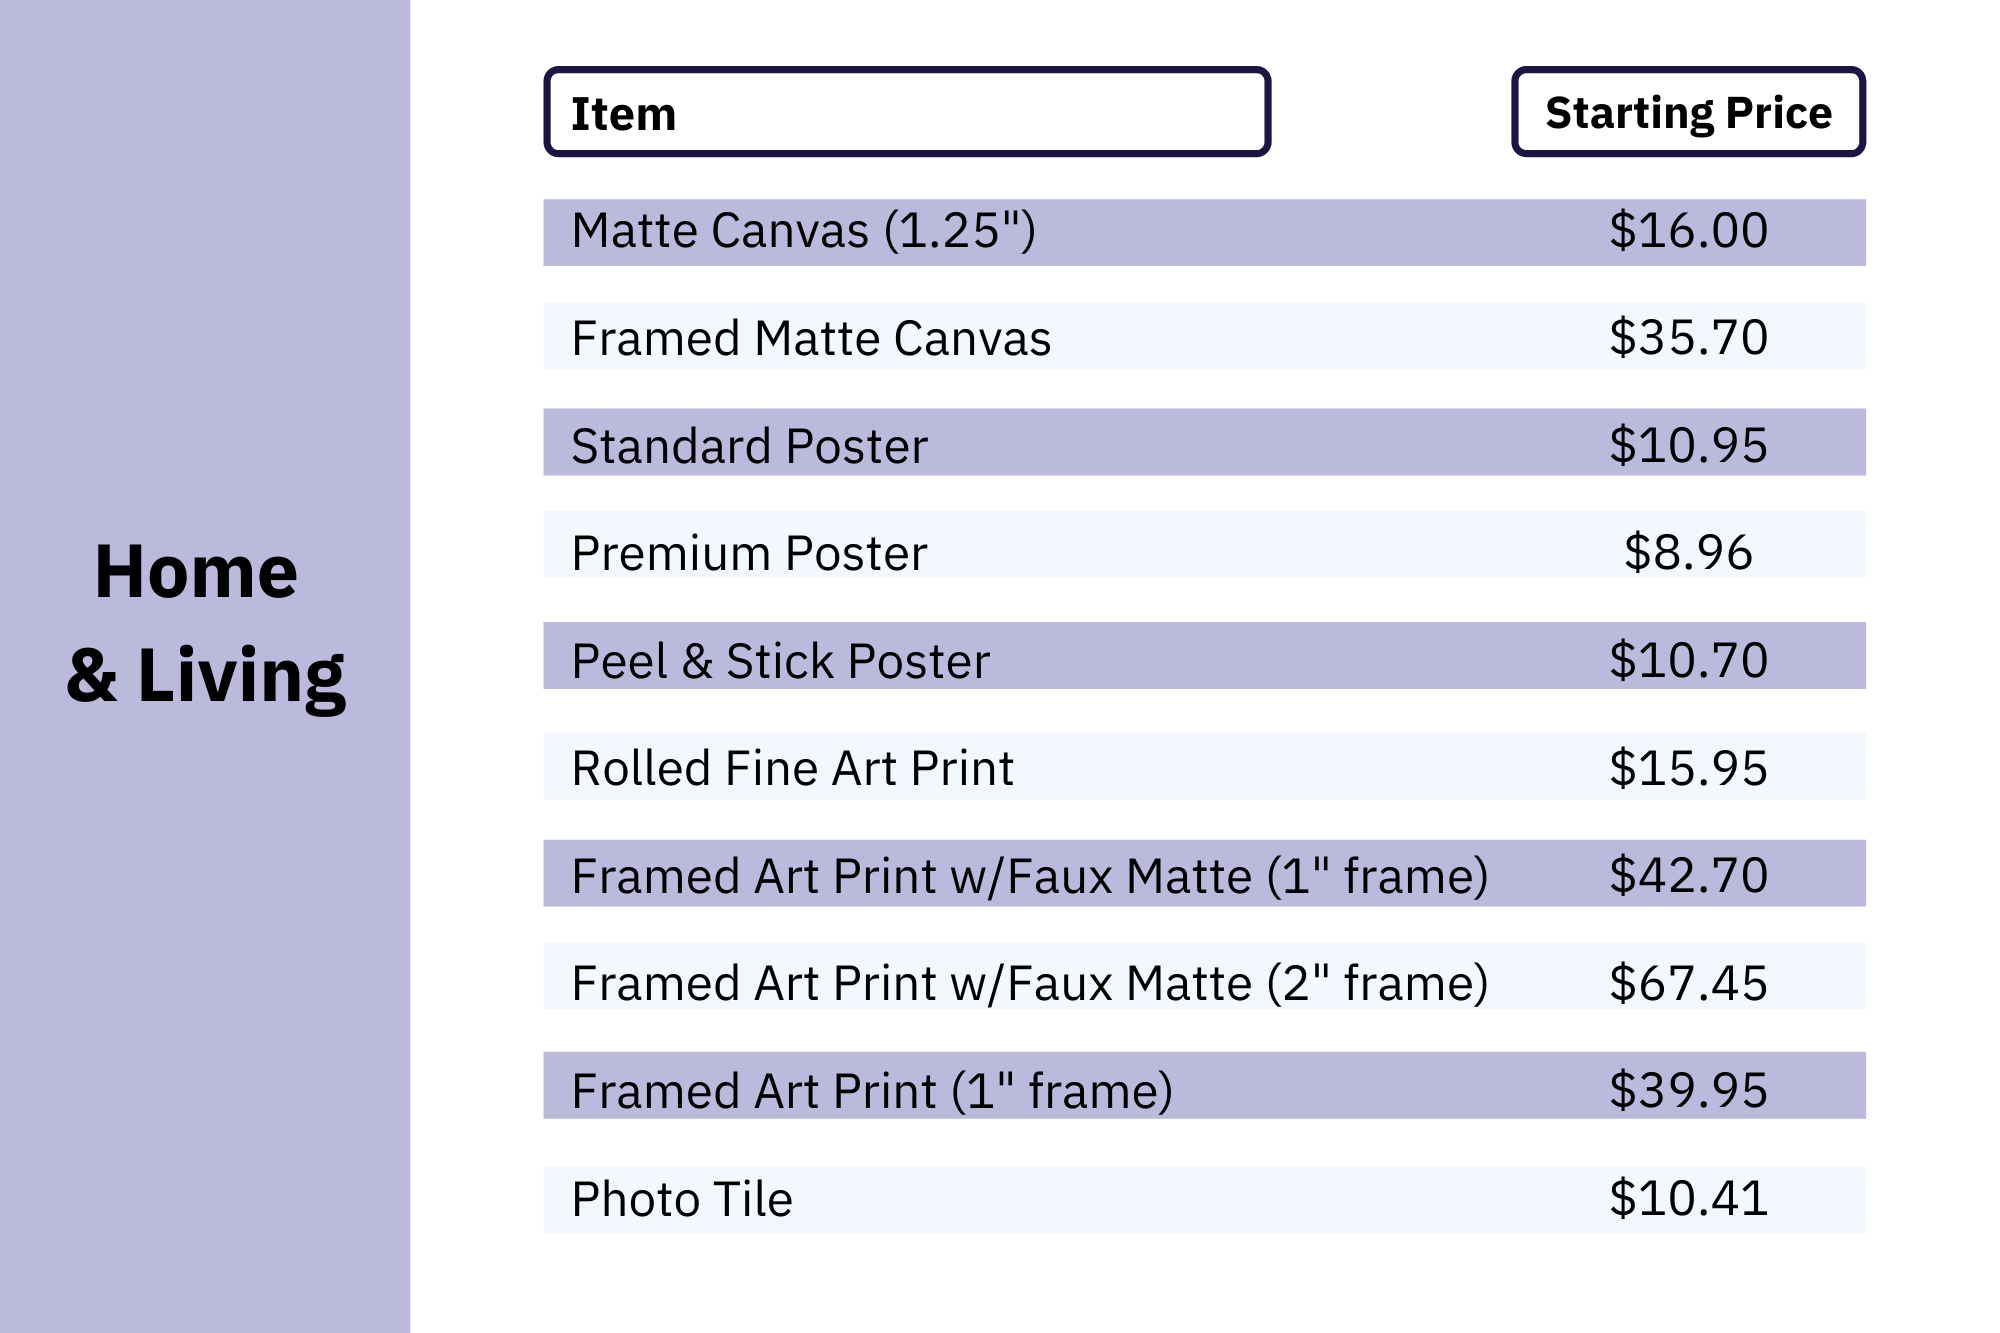Click the Rolled Fine Art Print item
The height and width of the screenshot is (1333, 2000).
pyautogui.click(x=792, y=768)
